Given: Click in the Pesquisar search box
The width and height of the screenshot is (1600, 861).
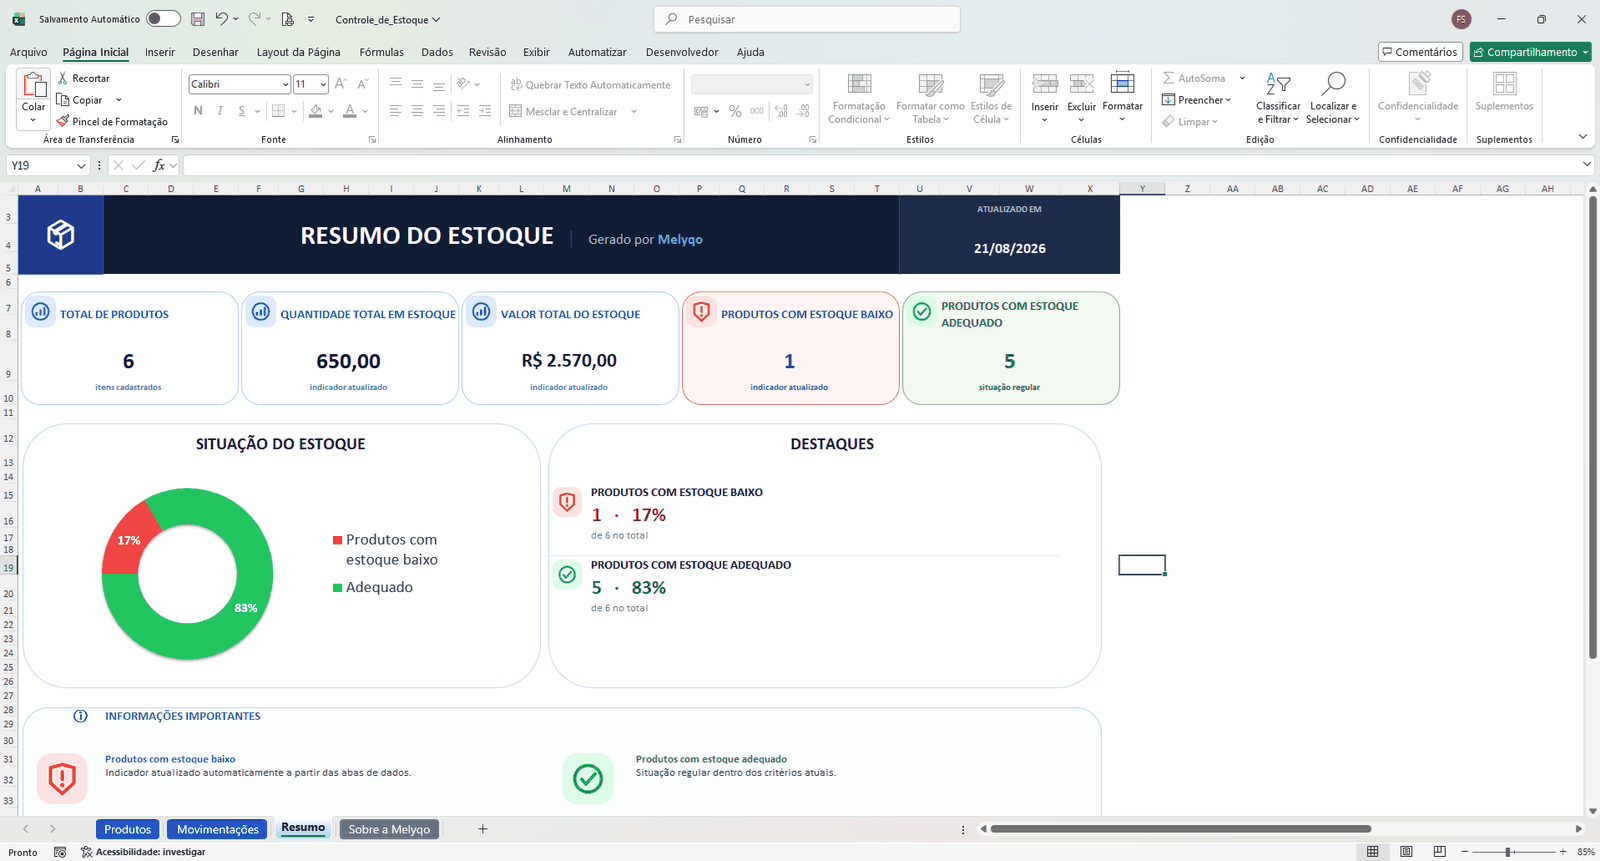Looking at the screenshot, I should (807, 19).
